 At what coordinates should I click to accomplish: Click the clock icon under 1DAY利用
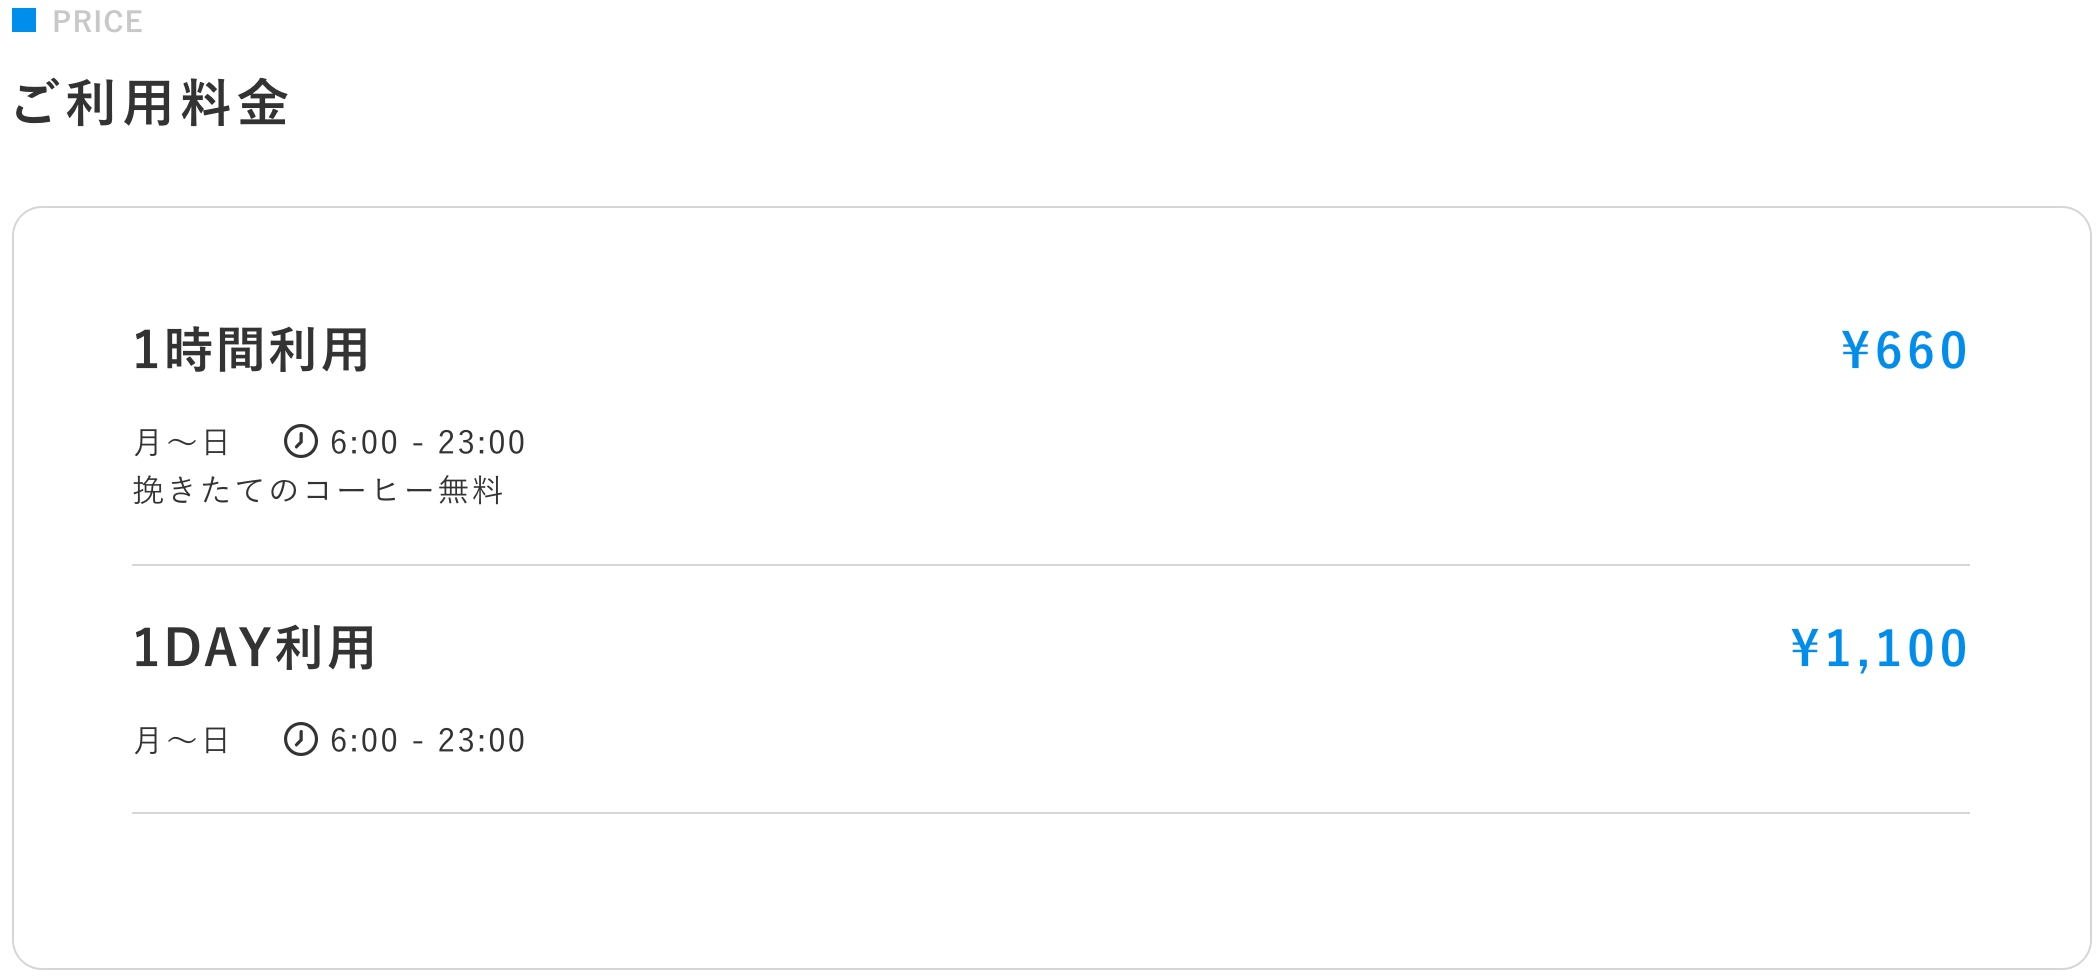[300, 739]
